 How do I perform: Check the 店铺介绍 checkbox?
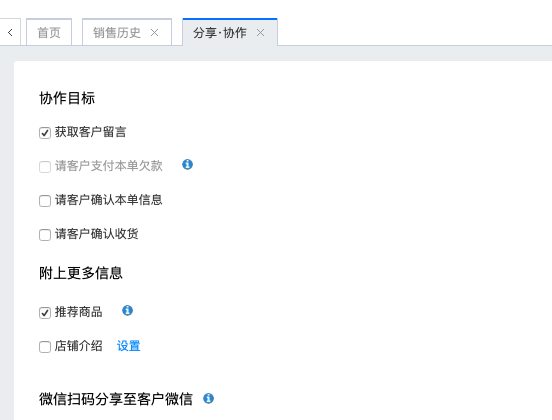45,347
